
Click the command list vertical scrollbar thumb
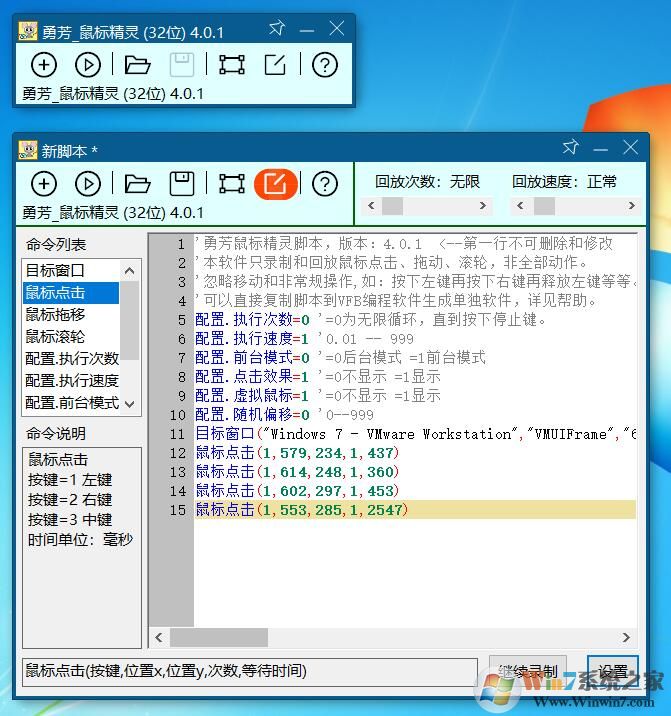click(x=130, y=321)
